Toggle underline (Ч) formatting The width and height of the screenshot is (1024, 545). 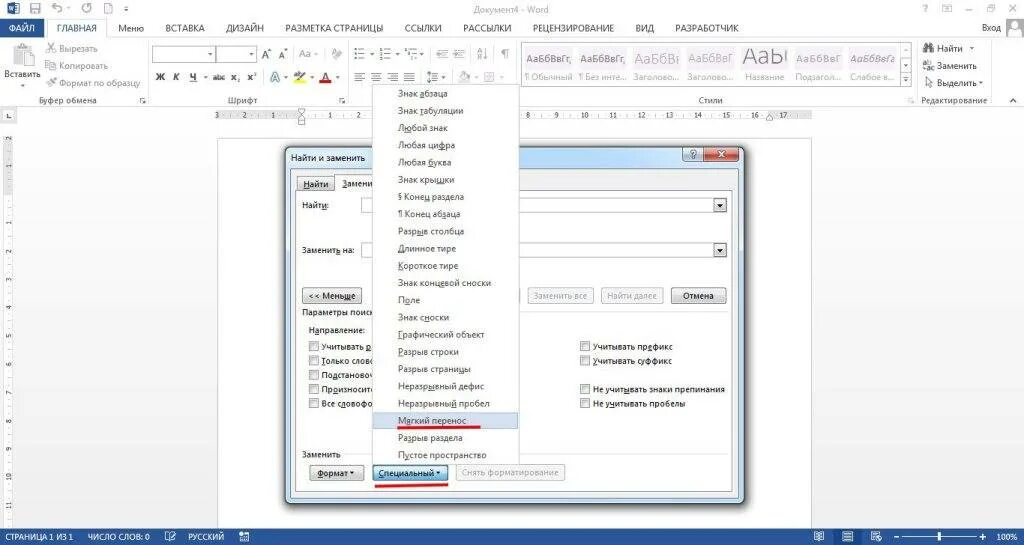[193, 77]
